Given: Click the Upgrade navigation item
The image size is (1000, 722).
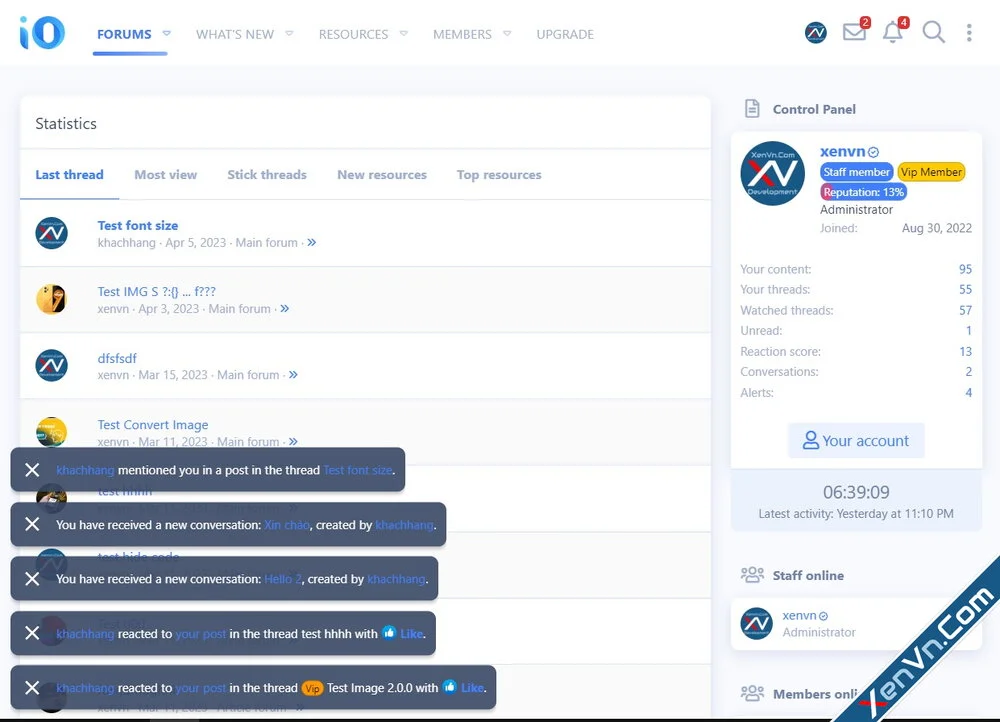Looking at the screenshot, I should pyautogui.click(x=565, y=34).
